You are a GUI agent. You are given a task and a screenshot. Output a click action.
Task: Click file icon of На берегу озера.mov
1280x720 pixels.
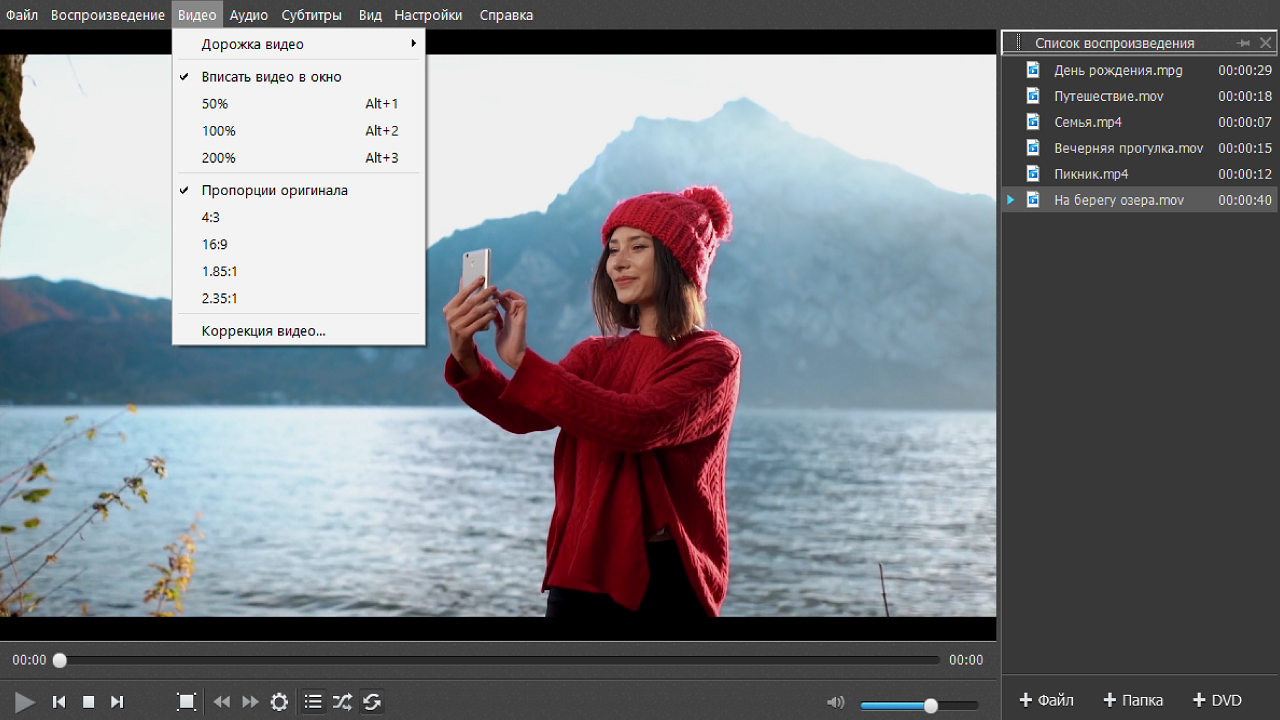pyautogui.click(x=1033, y=200)
